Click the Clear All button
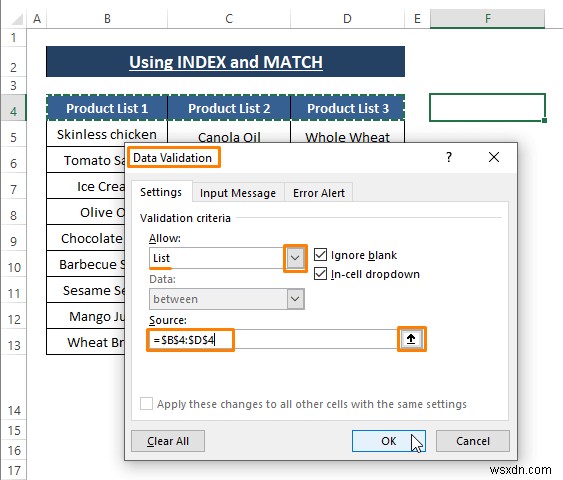This screenshot has width=563, height=480. pyautogui.click(x=168, y=441)
